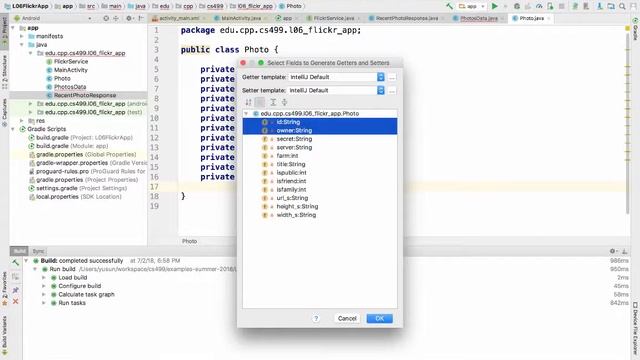Open Search Everywhere magnifier icon
640x360 pixels.
tap(622, 6)
